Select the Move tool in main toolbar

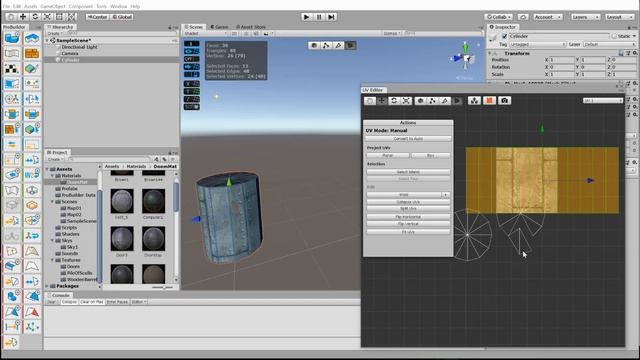tap(23, 17)
